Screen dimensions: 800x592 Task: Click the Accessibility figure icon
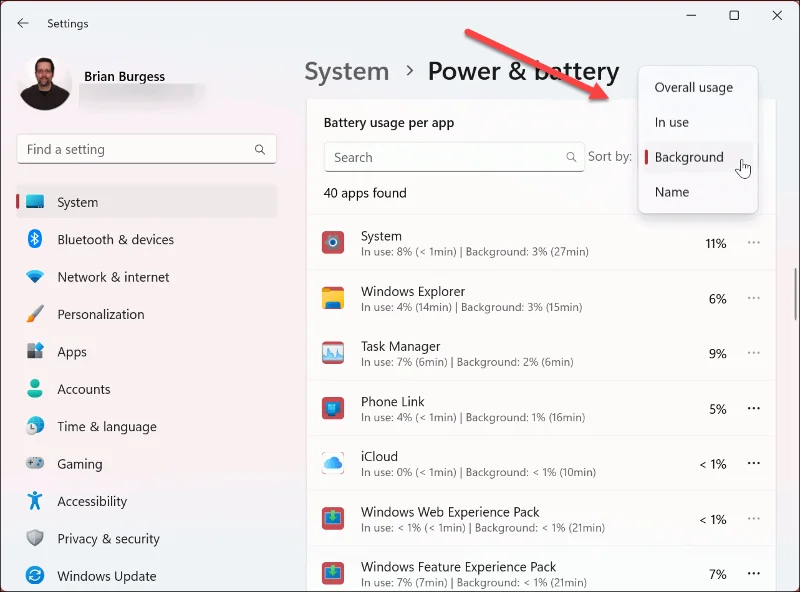pos(35,500)
